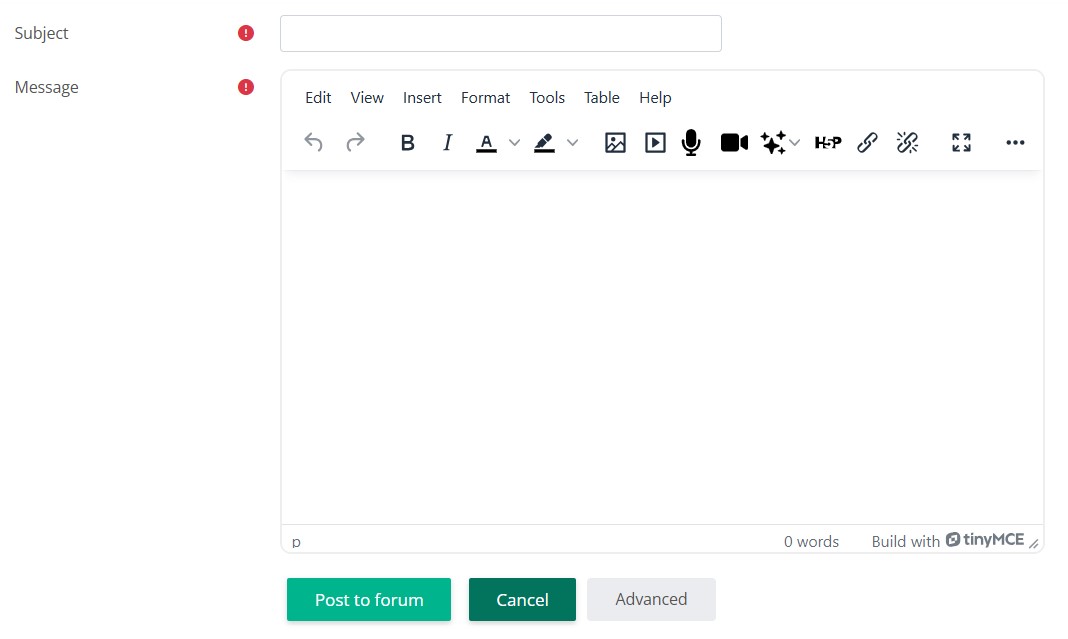Expand the AI sparkle tools dropdown

click(x=795, y=143)
